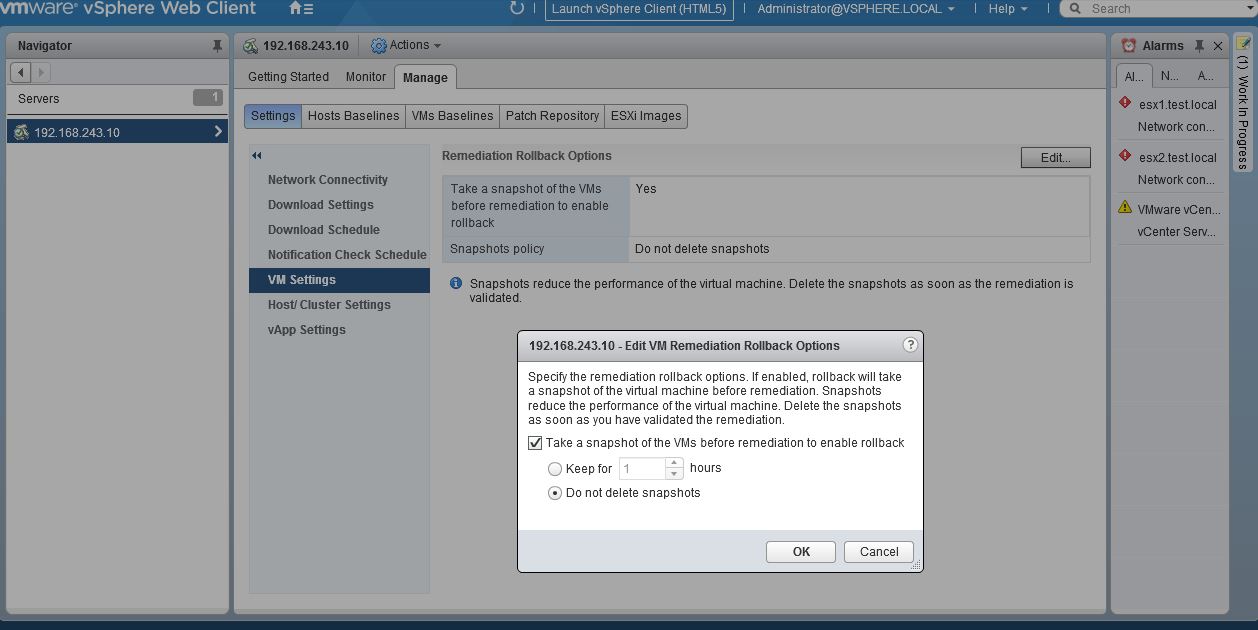Pin the Alarms panel
Image resolution: width=1258 pixels, height=630 pixels.
[x=1199, y=46]
